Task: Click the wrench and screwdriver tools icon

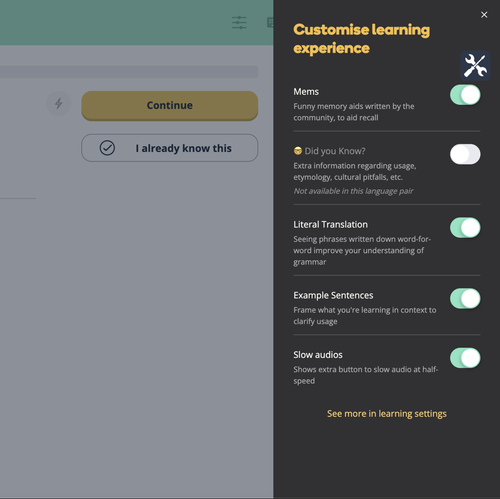Action: tap(475, 66)
